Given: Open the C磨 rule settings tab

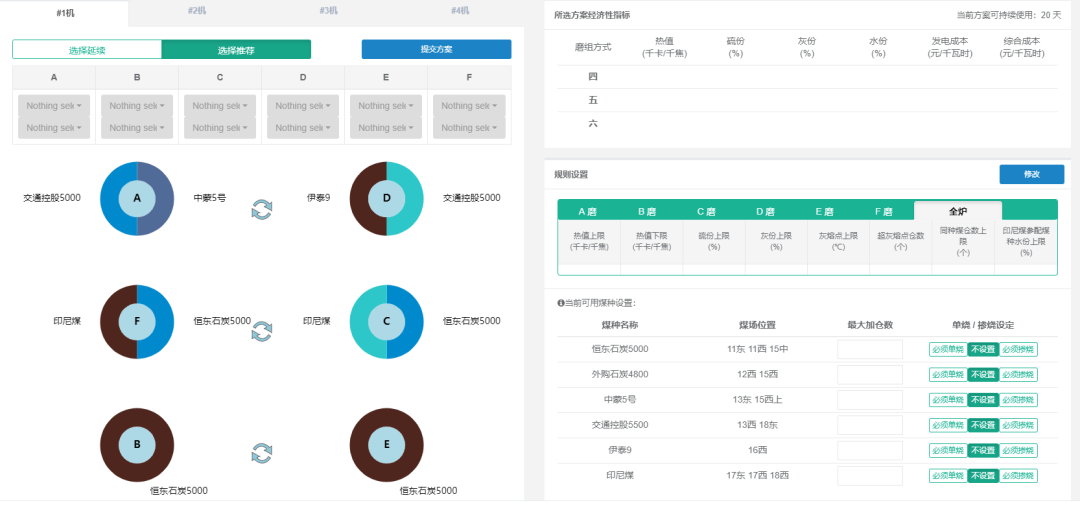Looking at the screenshot, I should click(x=706, y=211).
